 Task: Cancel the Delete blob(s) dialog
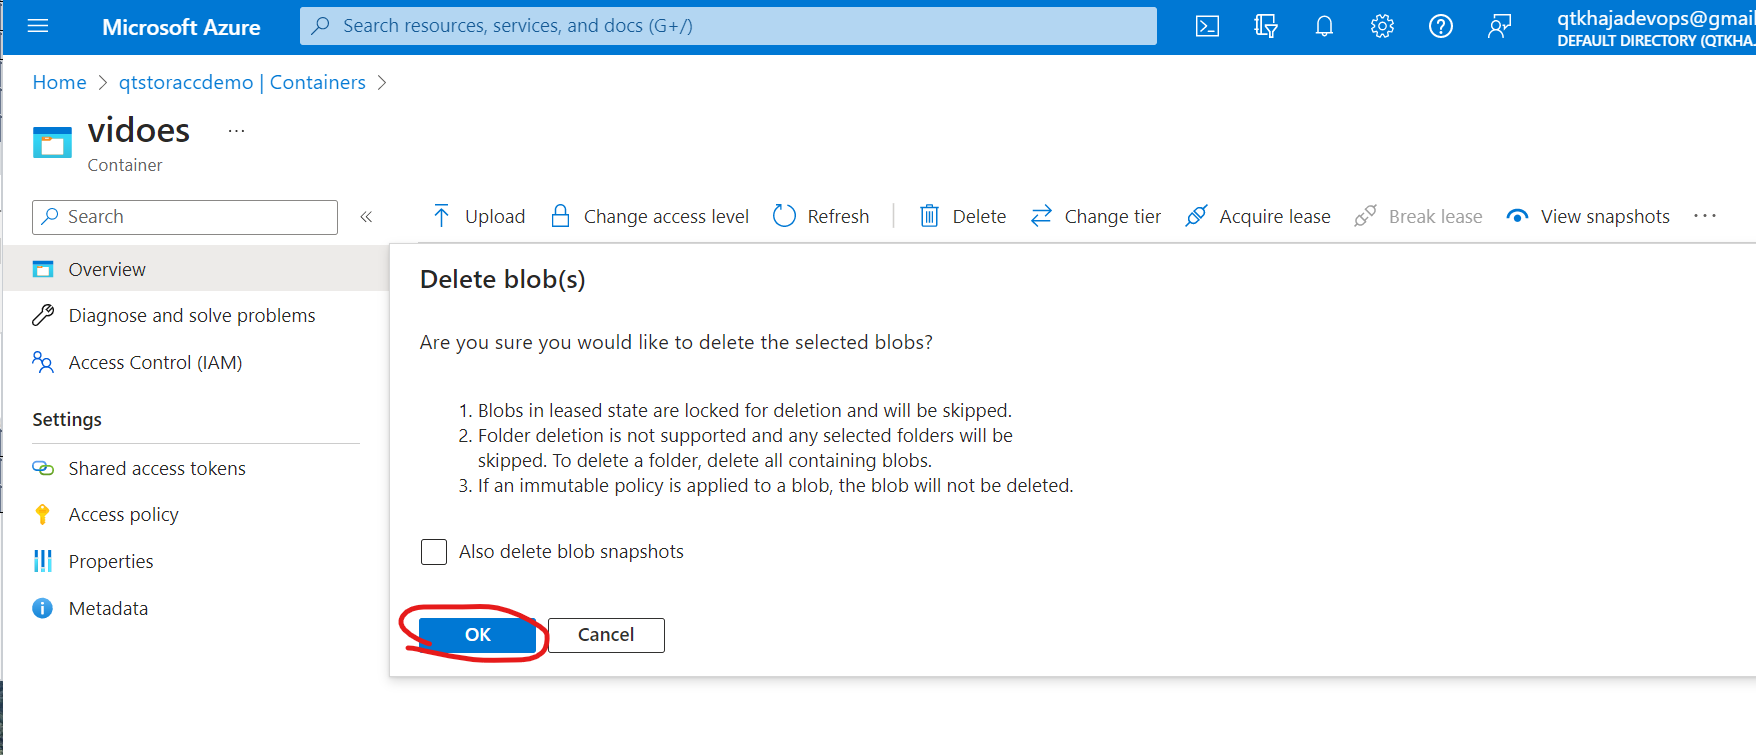point(606,635)
